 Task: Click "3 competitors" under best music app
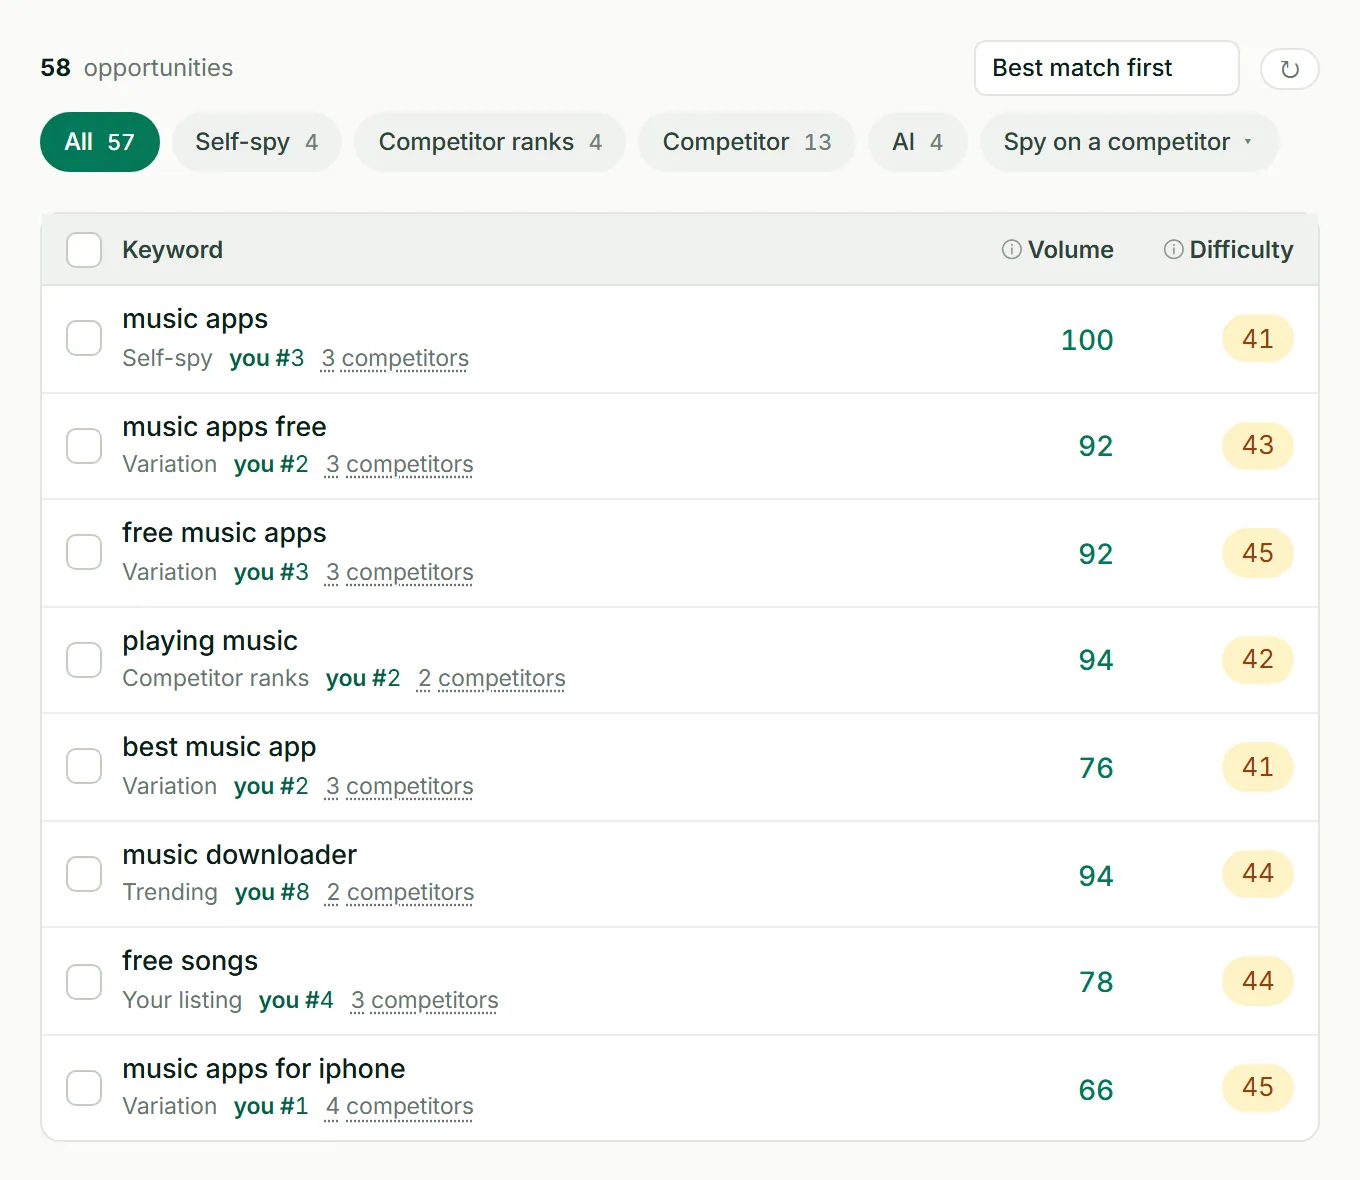pyautogui.click(x=399, y=786)
